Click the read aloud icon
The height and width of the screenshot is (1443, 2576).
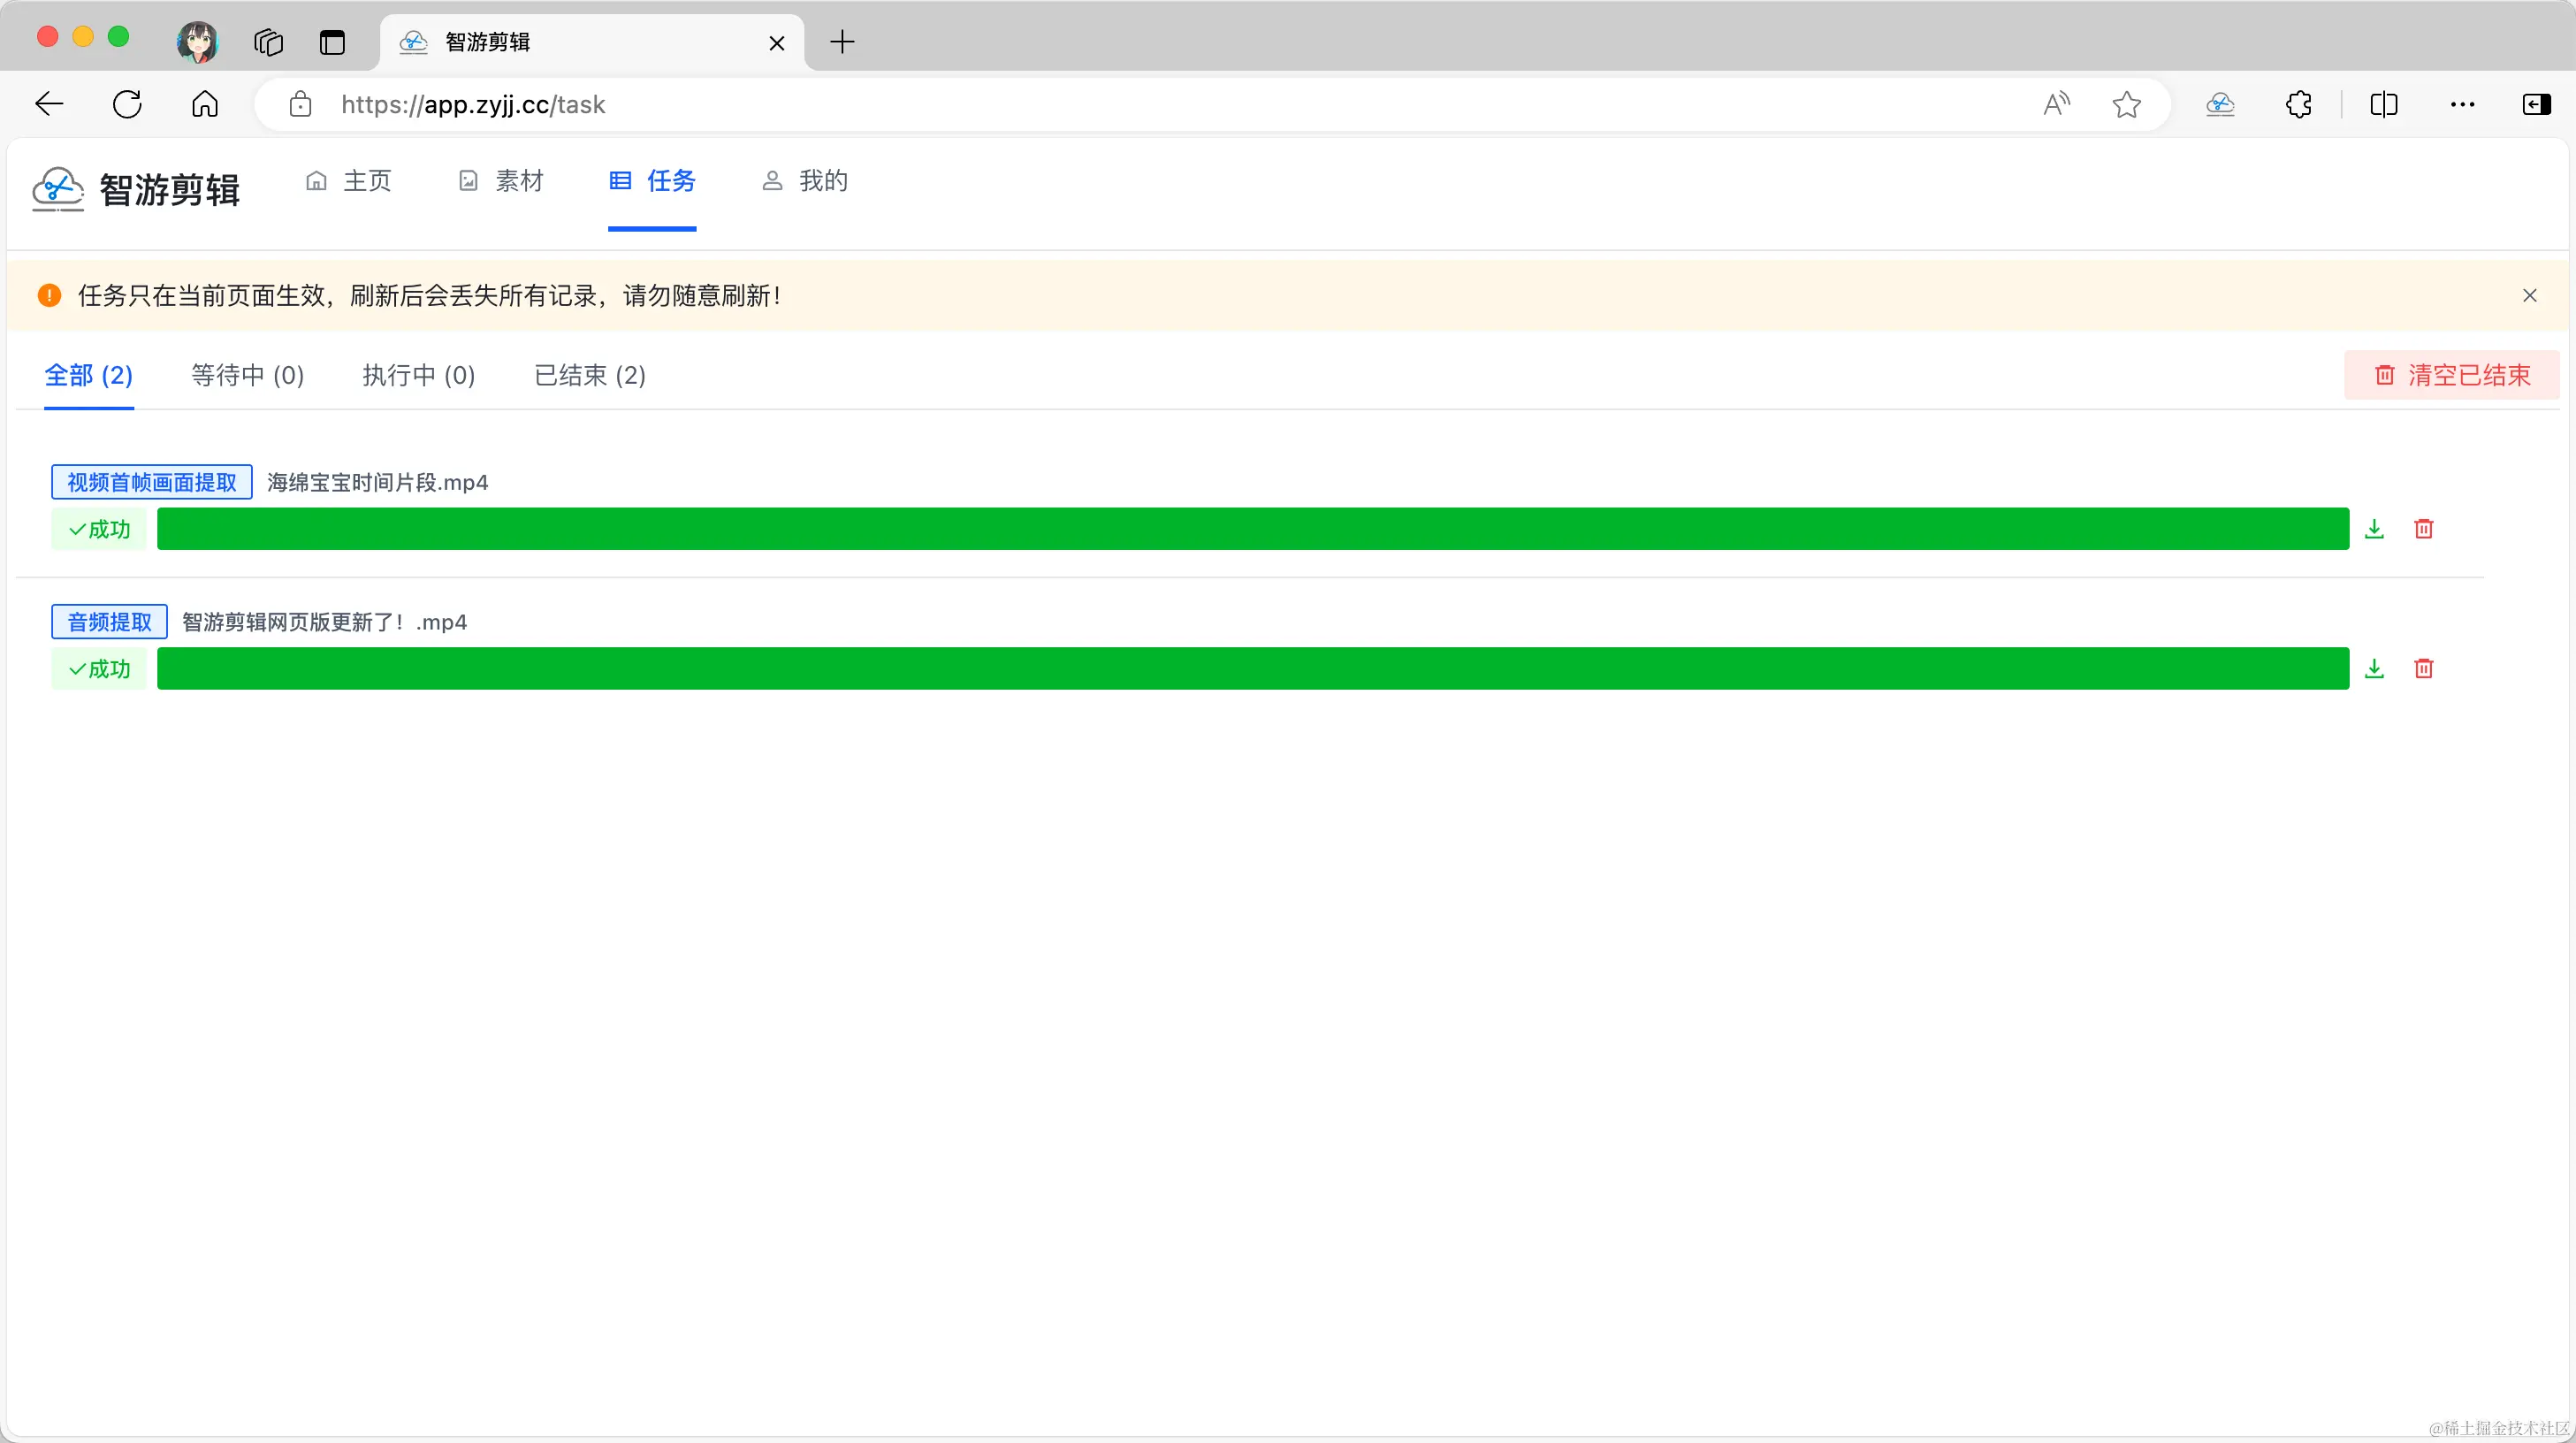(x=2056, y=104)
